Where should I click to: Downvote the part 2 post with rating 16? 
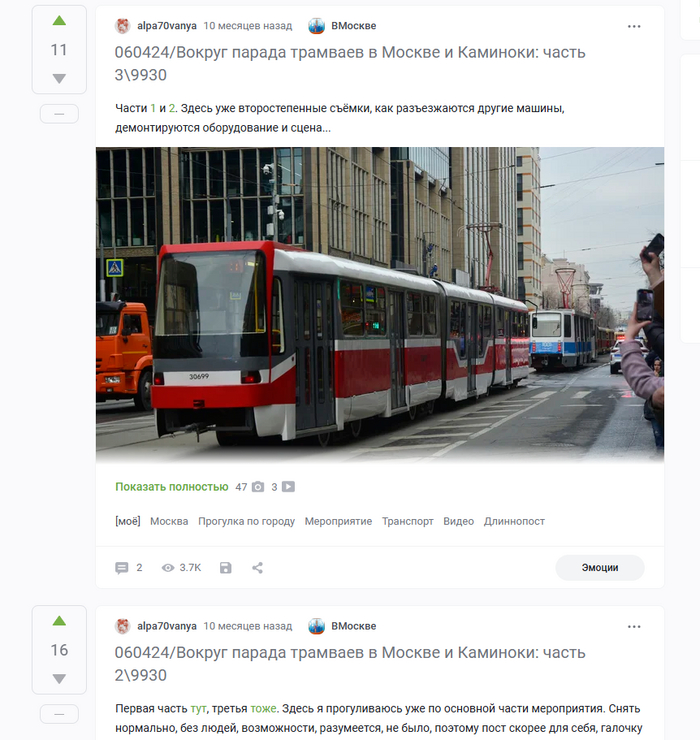coord(59,679)
